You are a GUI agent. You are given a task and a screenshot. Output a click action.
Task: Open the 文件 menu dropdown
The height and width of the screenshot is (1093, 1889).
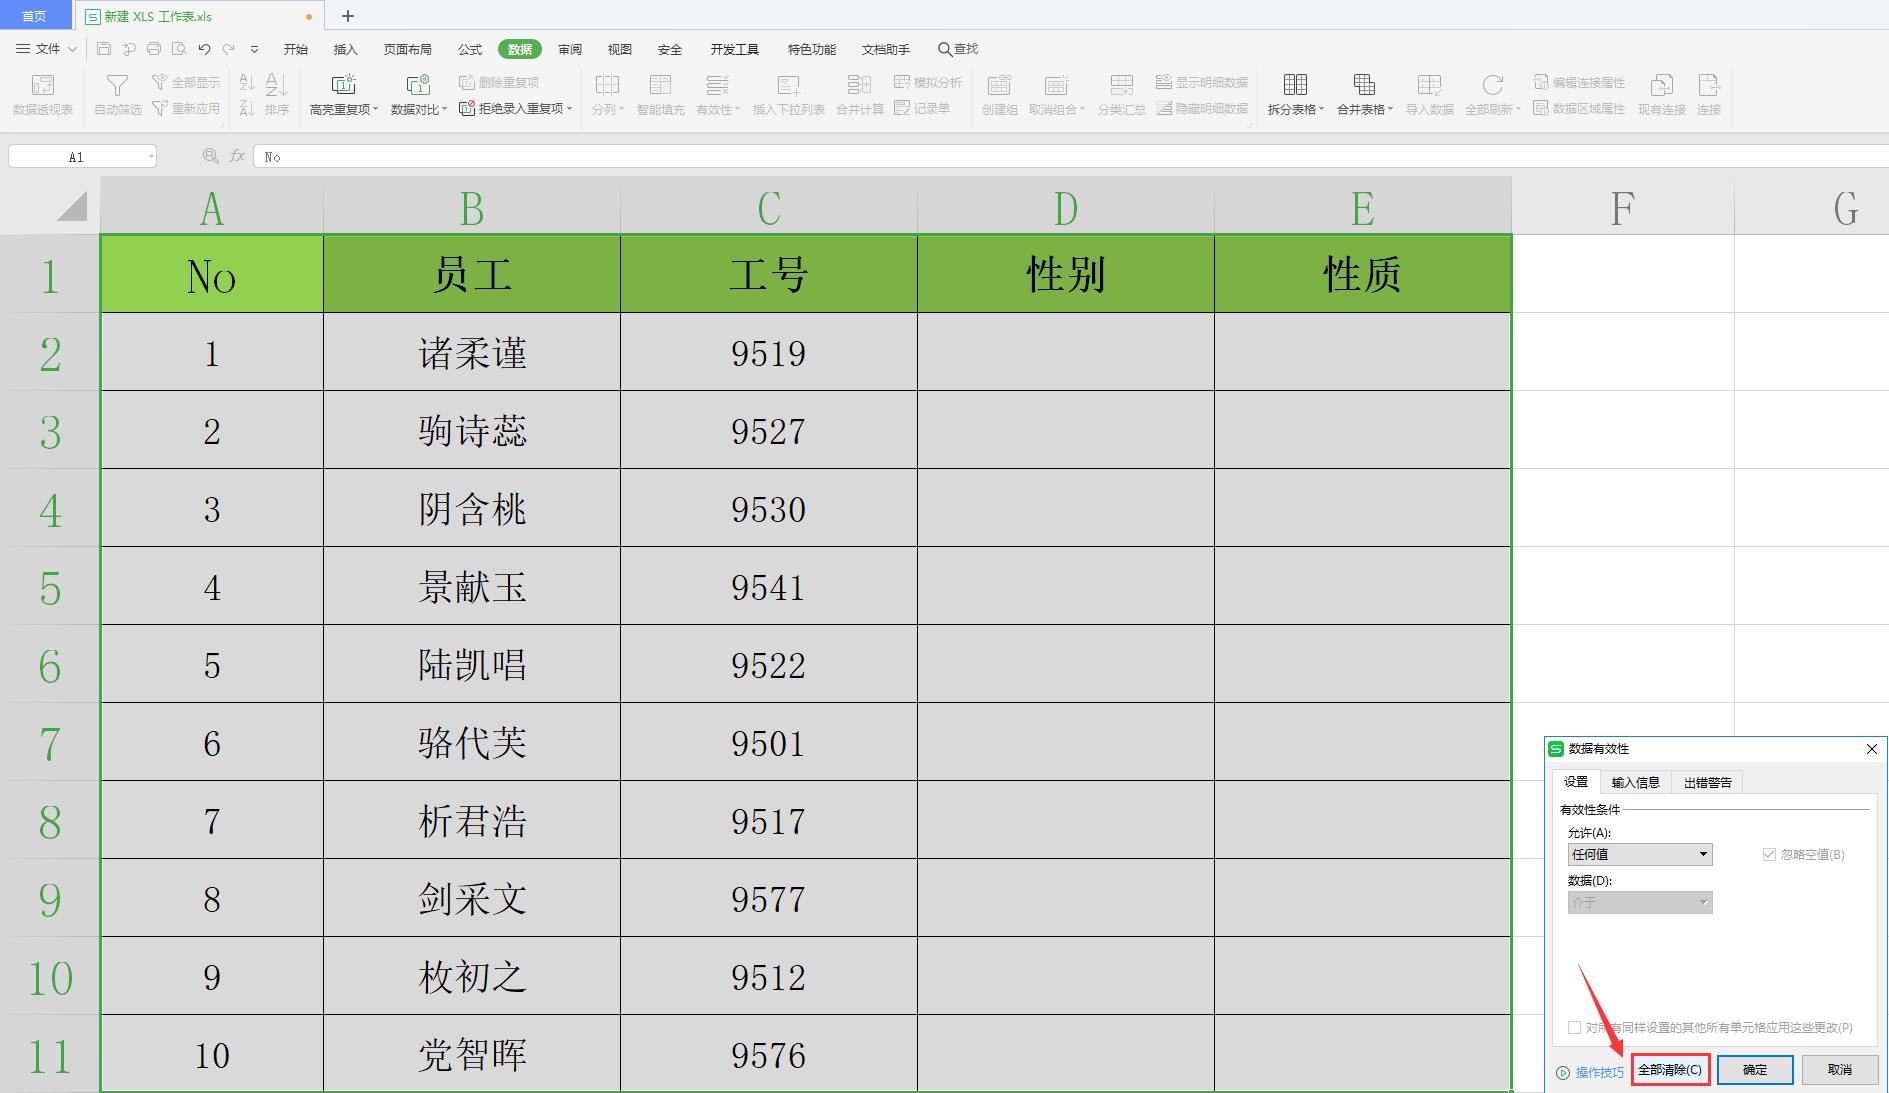[47, 49]
